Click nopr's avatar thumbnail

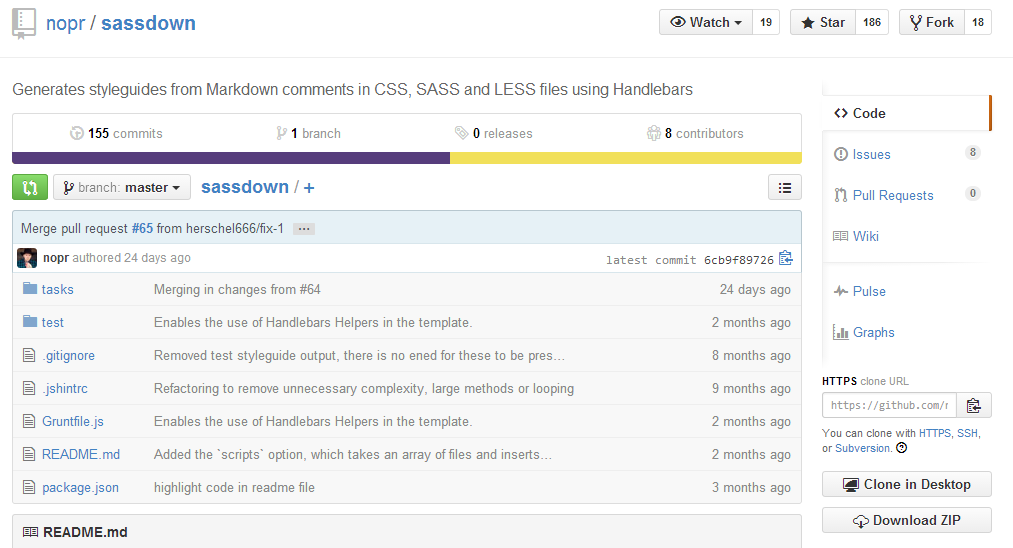(27, 258)
